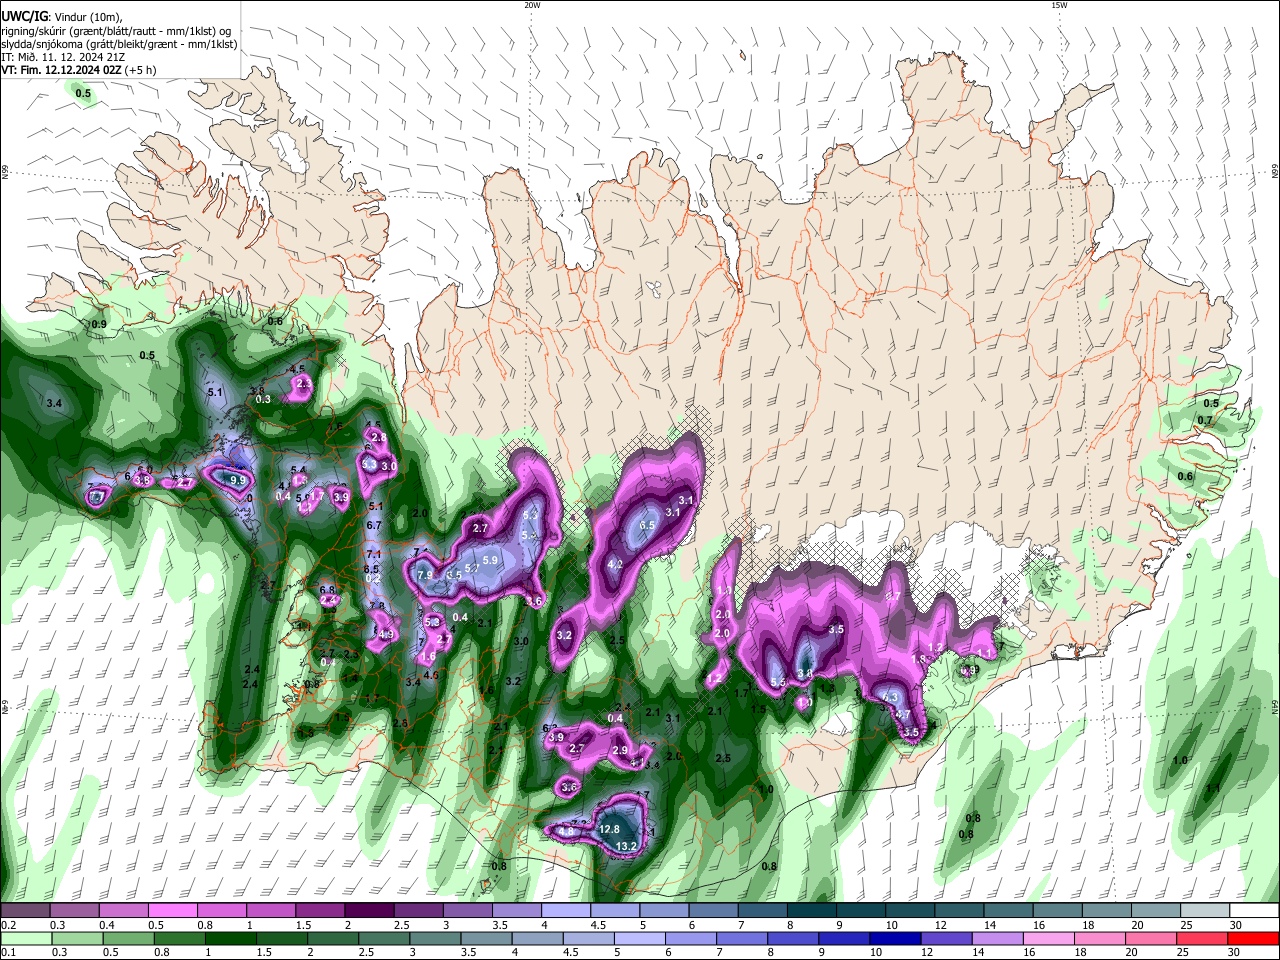Image resolution: width=1280 pixels, height=960 pixels.
Task: Click the 20W longitude label
Action: 532,5
